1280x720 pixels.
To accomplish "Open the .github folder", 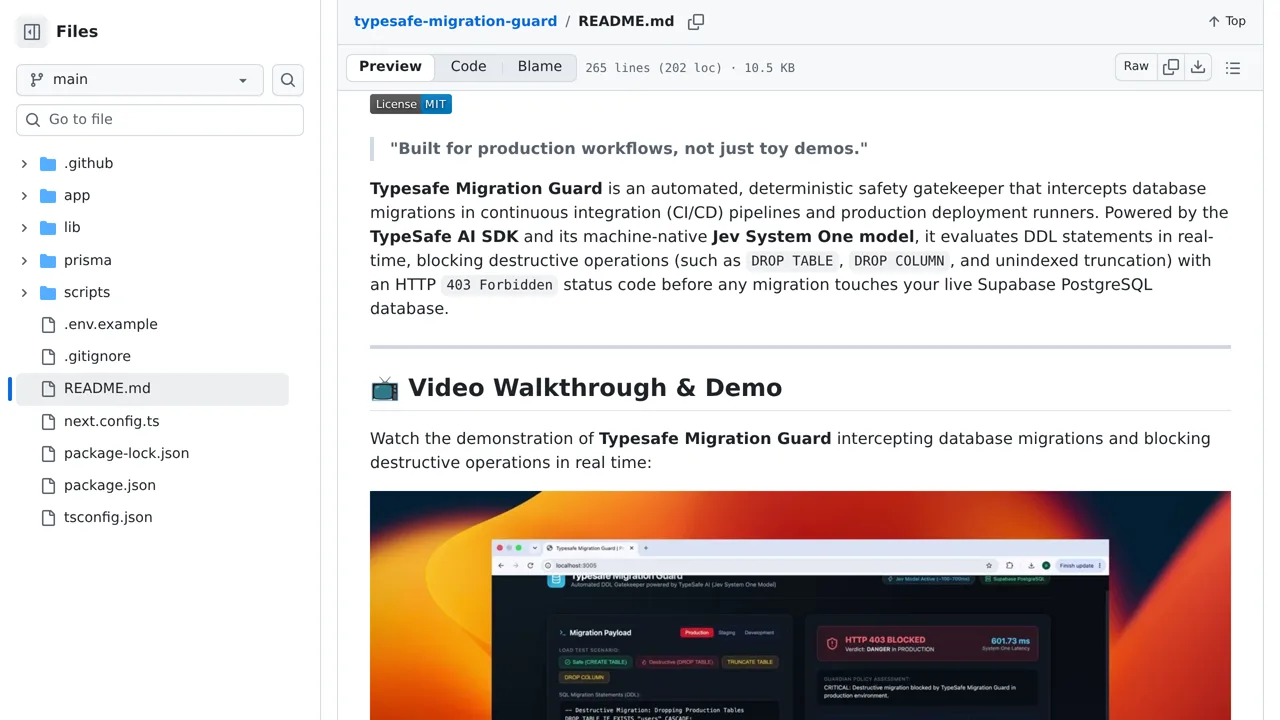I will pos(88,163).
